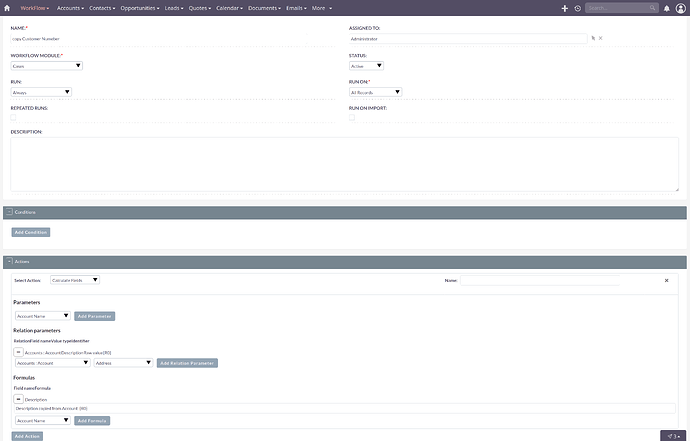Open the Opportunities menu

point(140,8)
